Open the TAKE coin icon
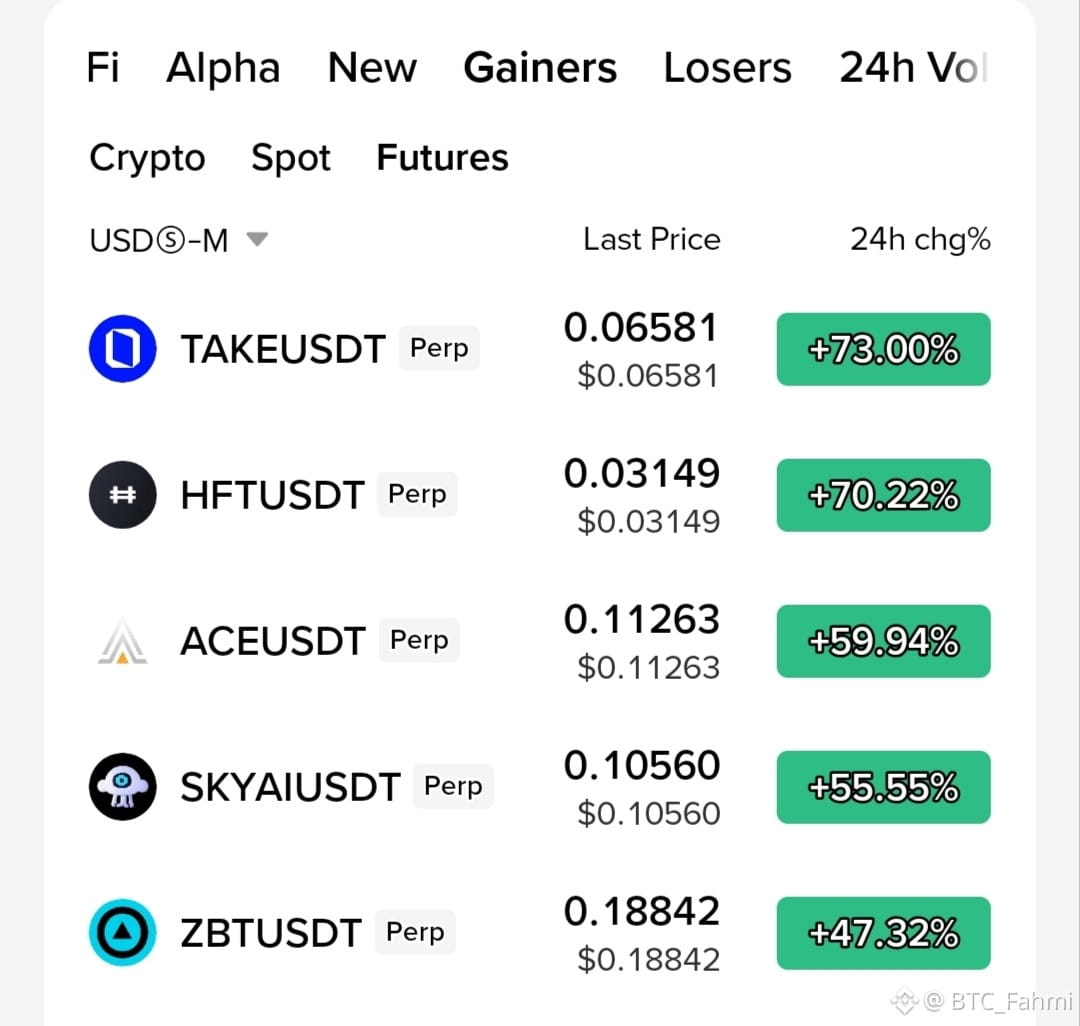Viewport: 1080px width, 1026px height. point(123,348)
